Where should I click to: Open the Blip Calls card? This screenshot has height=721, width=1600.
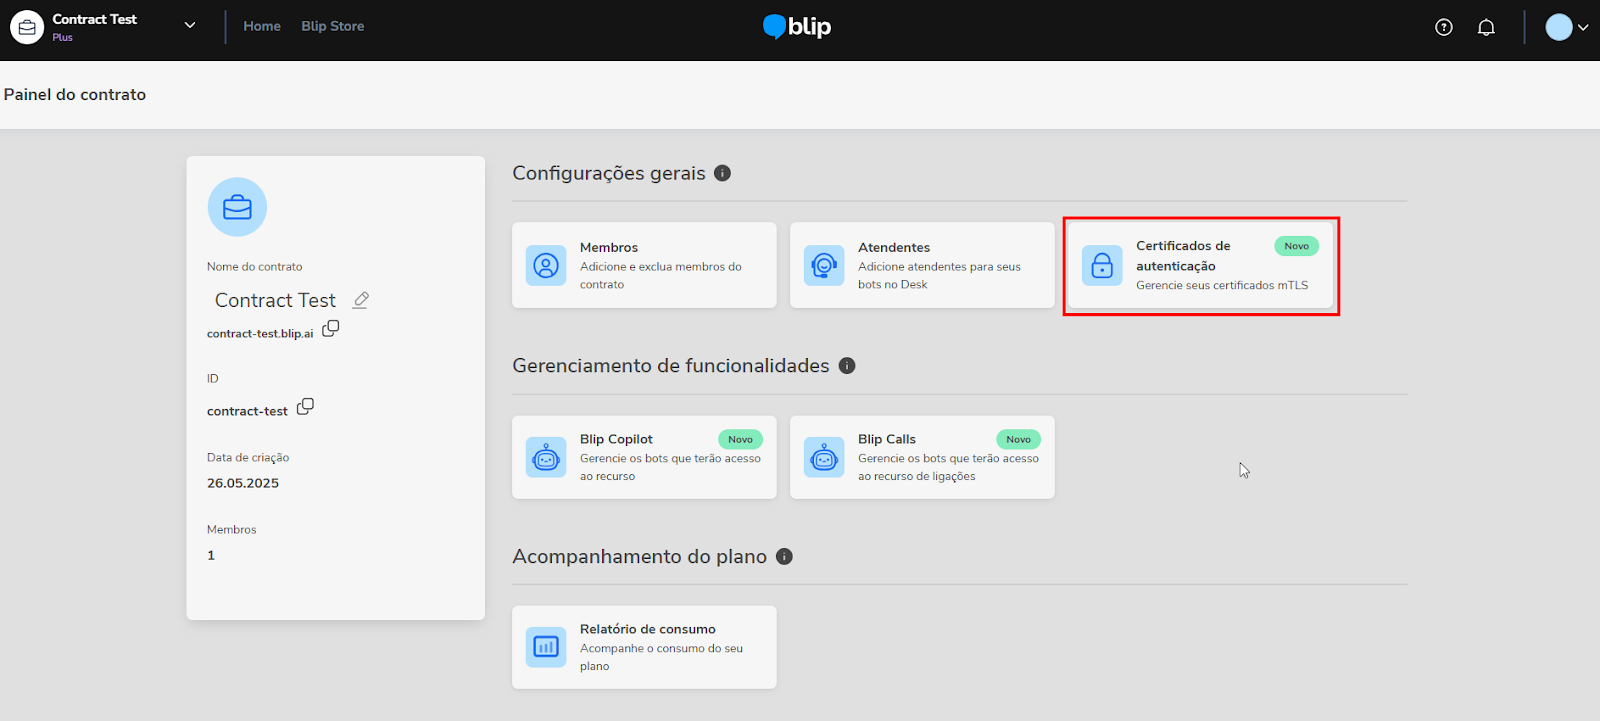pos(922,457)
